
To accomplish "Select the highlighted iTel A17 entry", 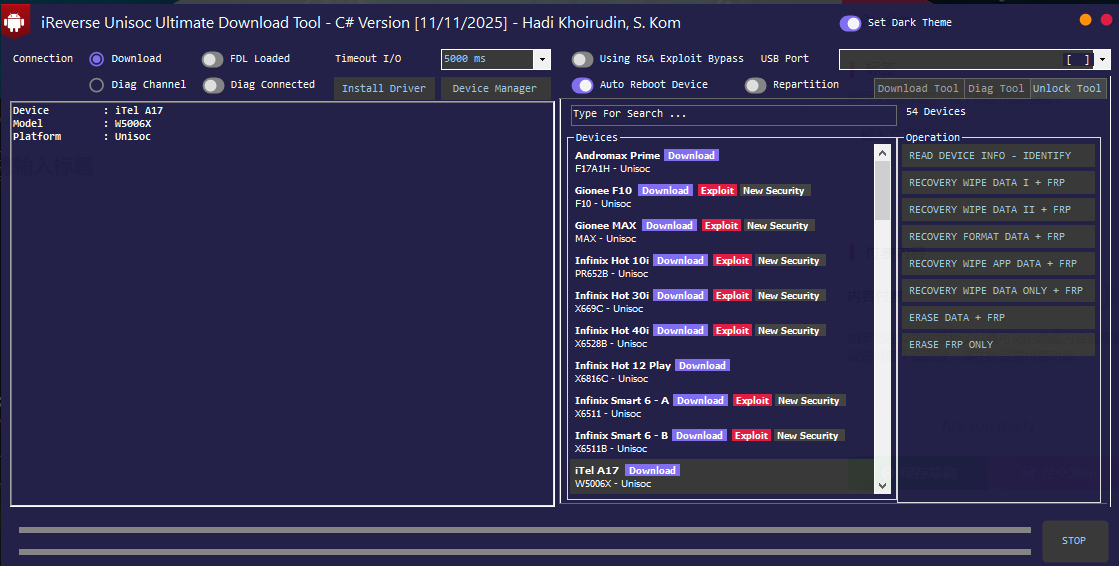I will pos(722,477).
